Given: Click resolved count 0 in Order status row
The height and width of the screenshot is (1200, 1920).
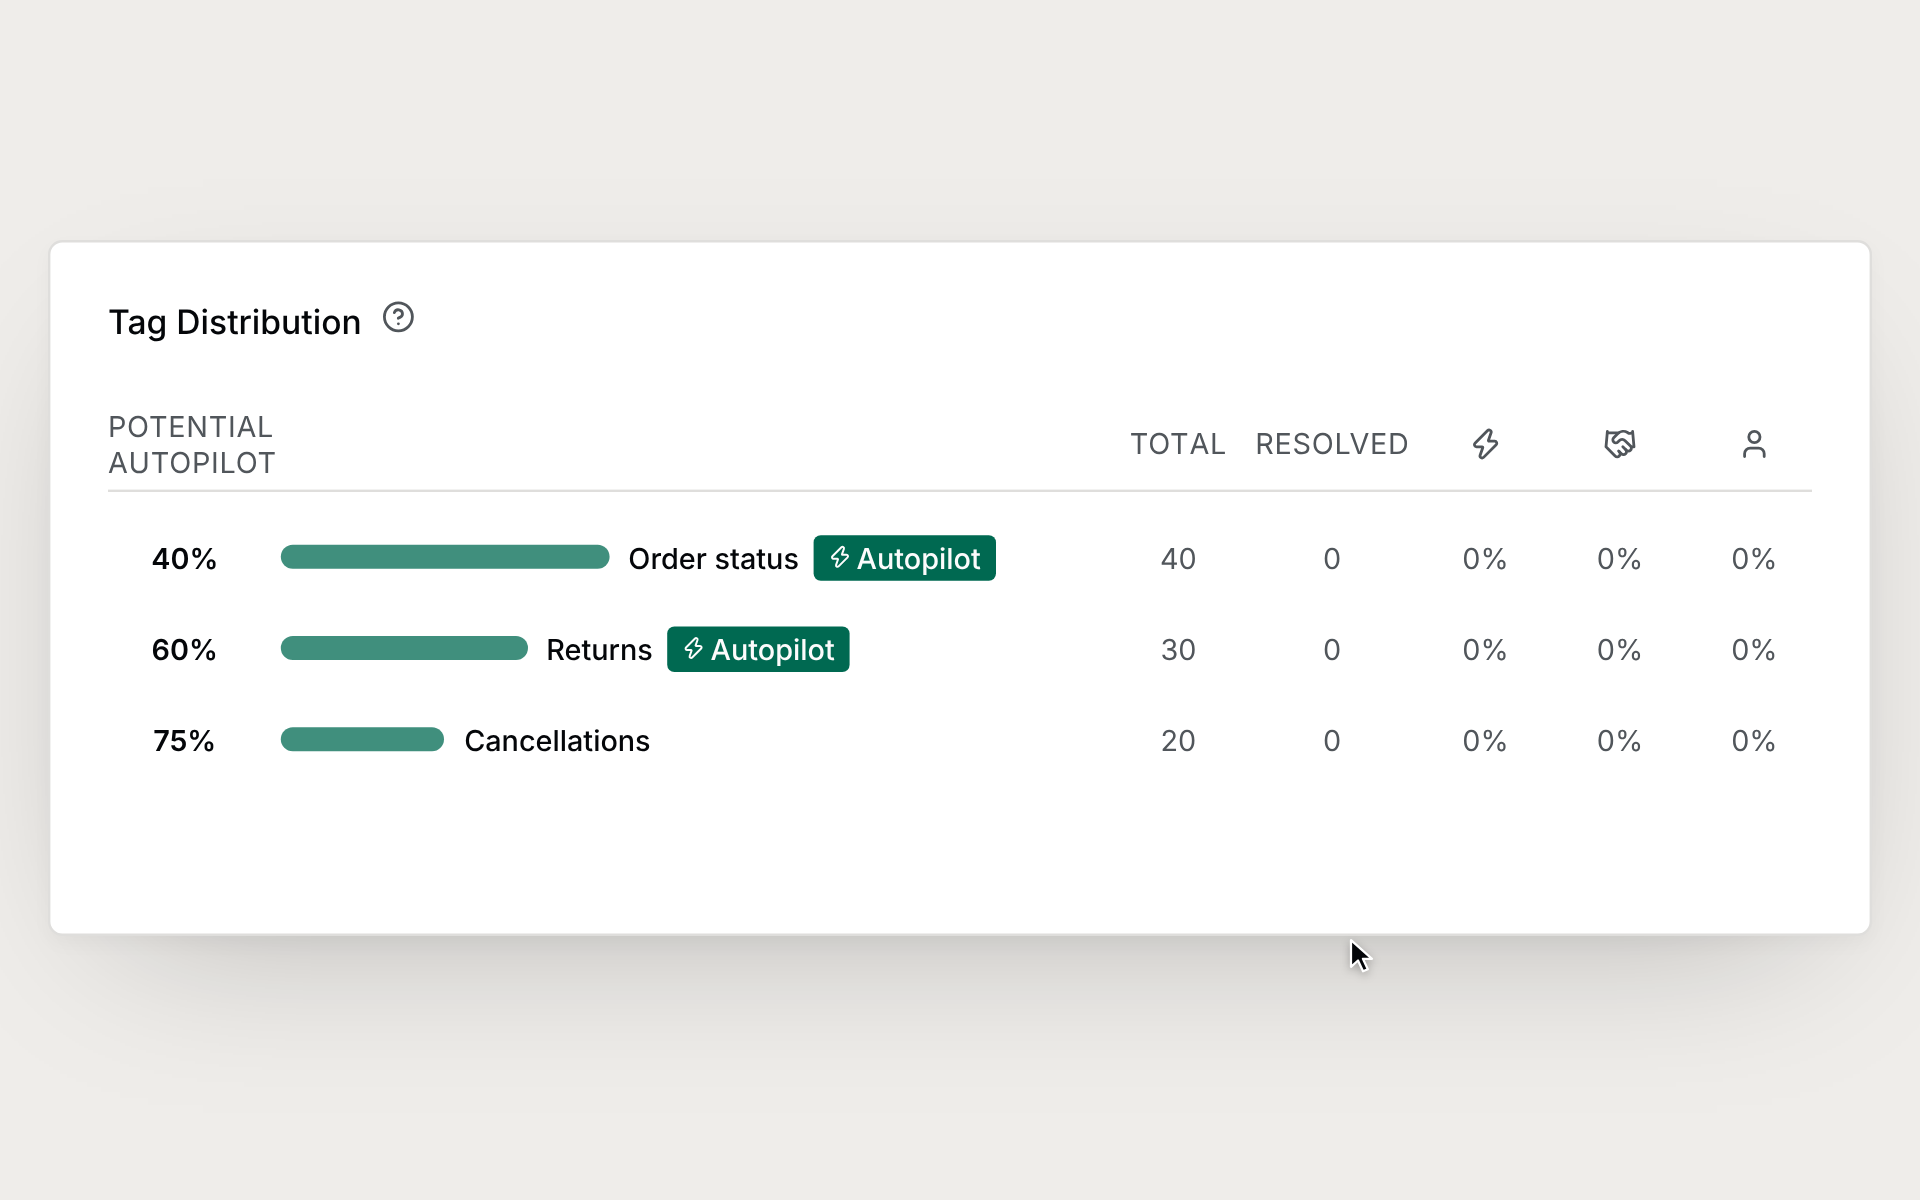Looking at the screenshot, I should 1332,559.
